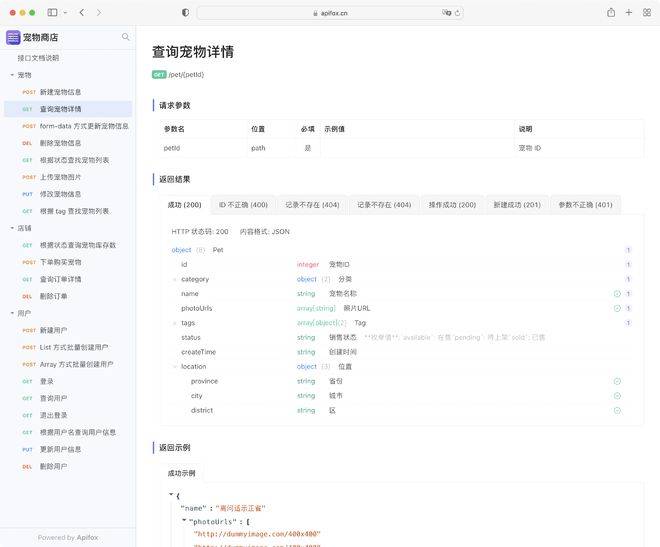The width and height of the screenshot is (660, 547).
Task: Collapse the location object field
Action: [174, 367]
